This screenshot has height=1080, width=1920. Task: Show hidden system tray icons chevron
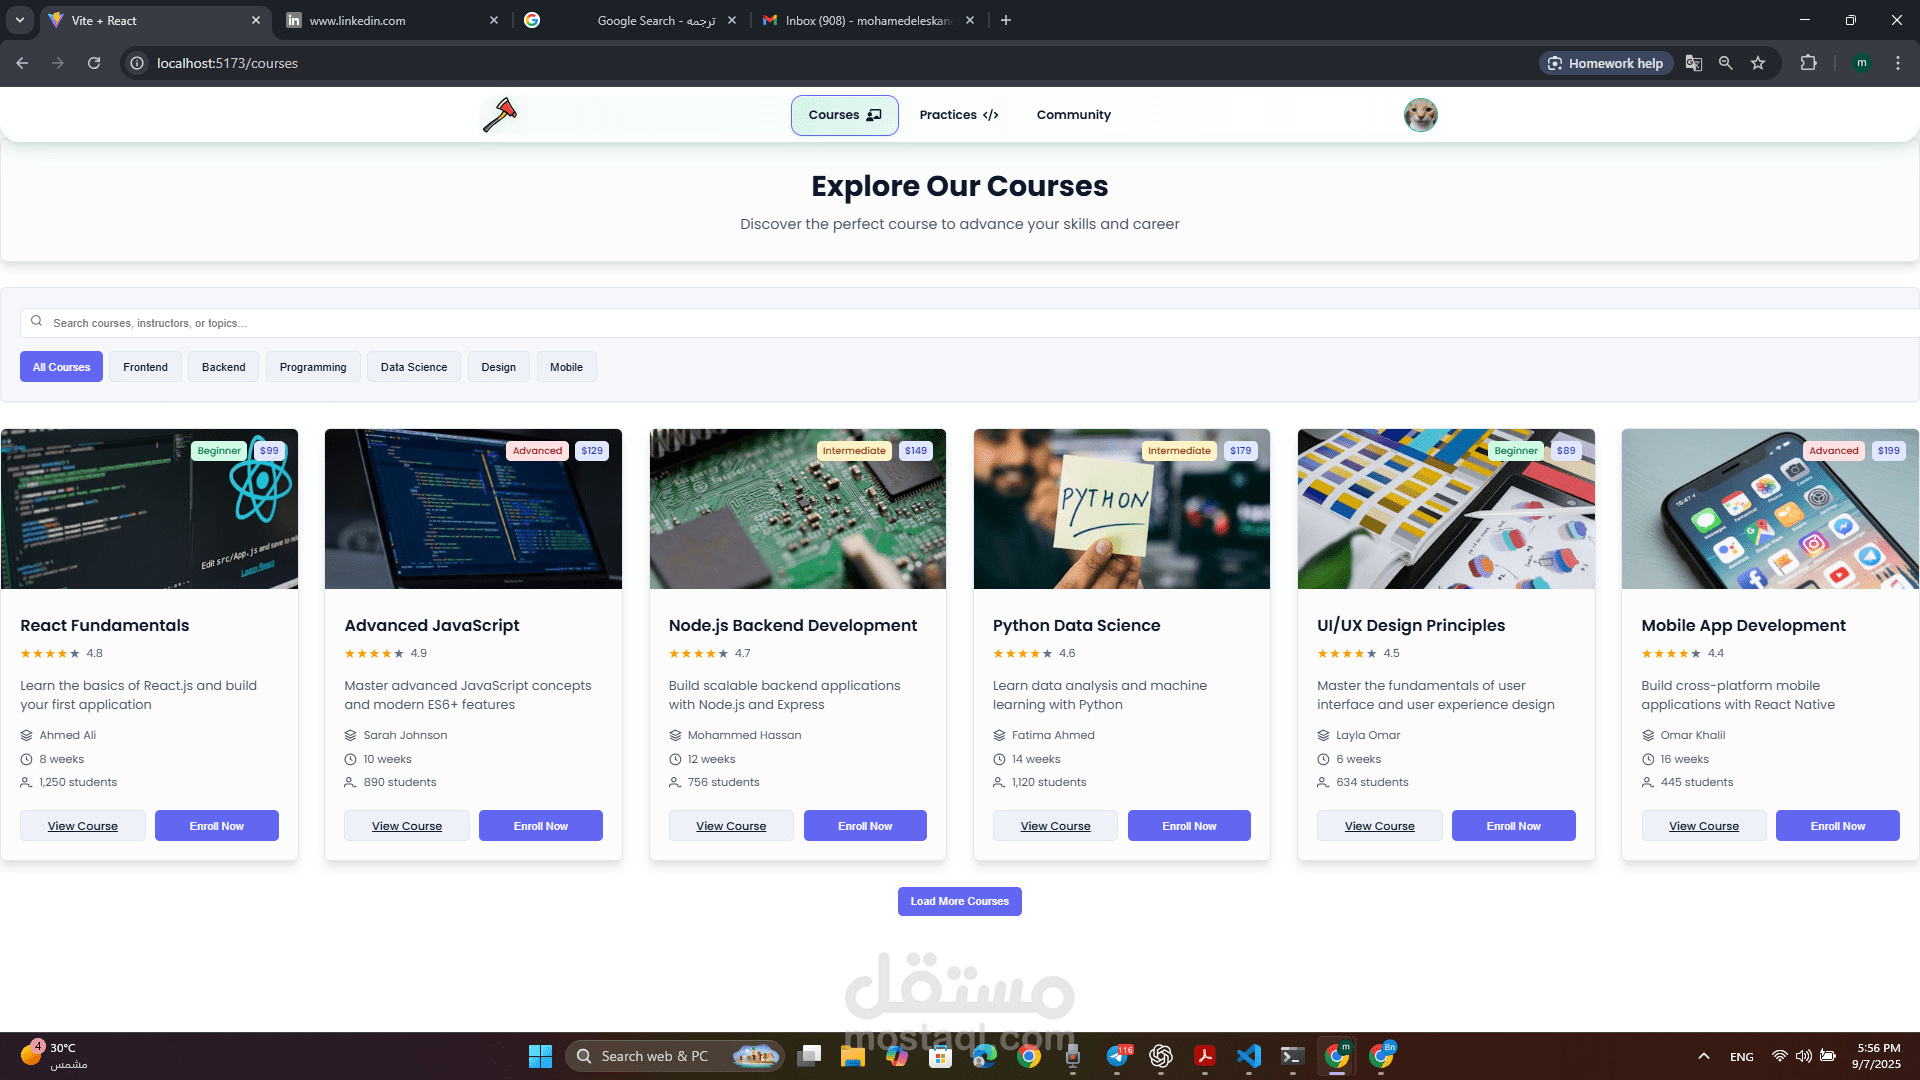(1703, 1056)
